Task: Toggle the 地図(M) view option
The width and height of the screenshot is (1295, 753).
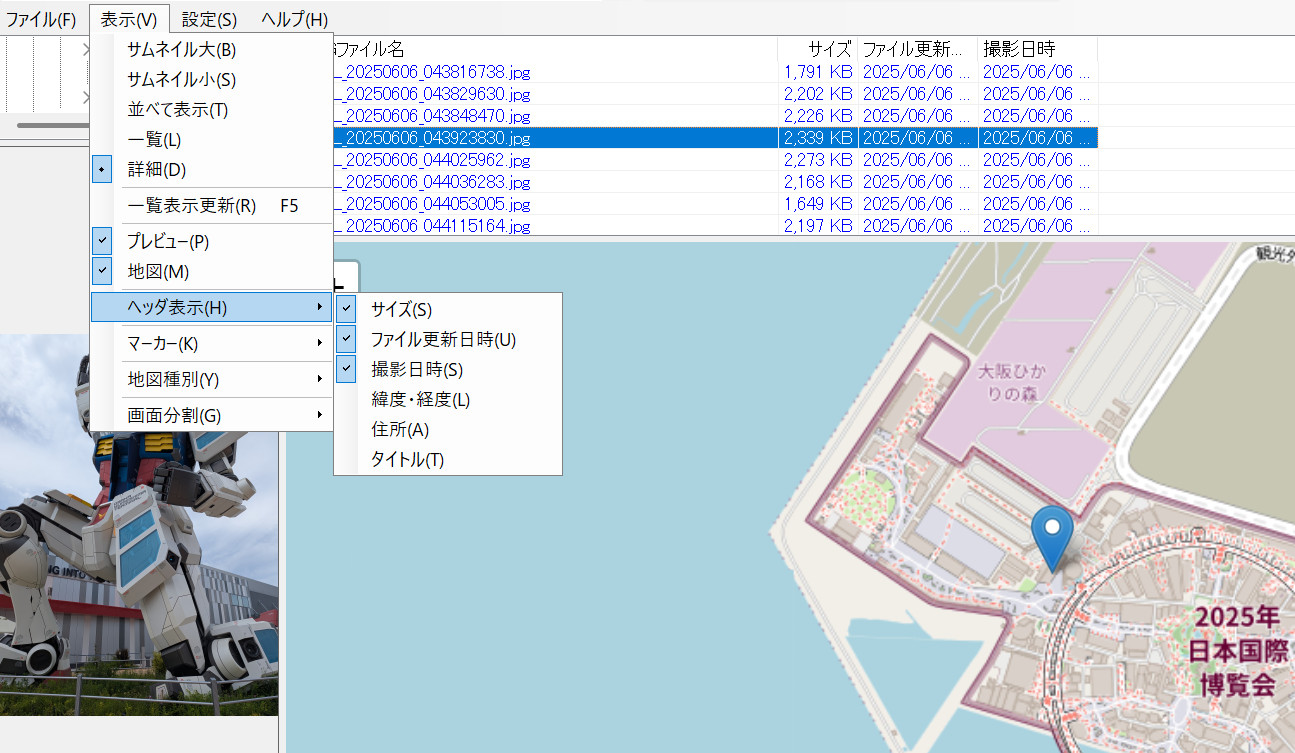Action: 158,271
